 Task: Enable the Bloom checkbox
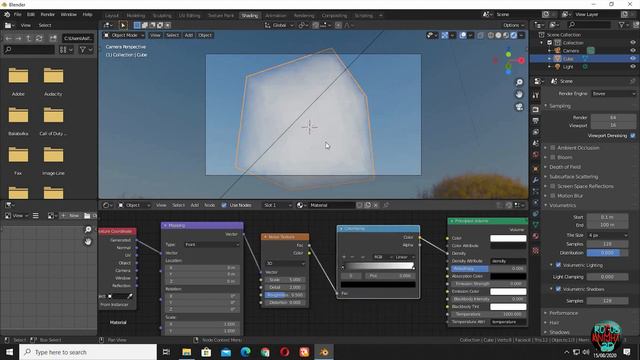tap(553, 158)
